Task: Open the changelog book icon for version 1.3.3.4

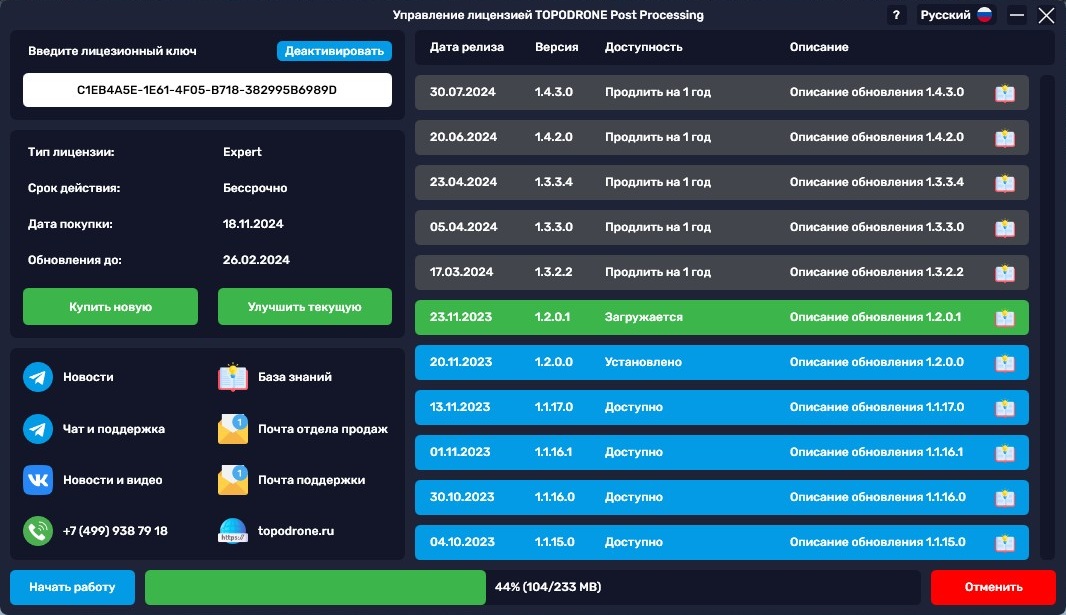Action: tap(1005, 183)
